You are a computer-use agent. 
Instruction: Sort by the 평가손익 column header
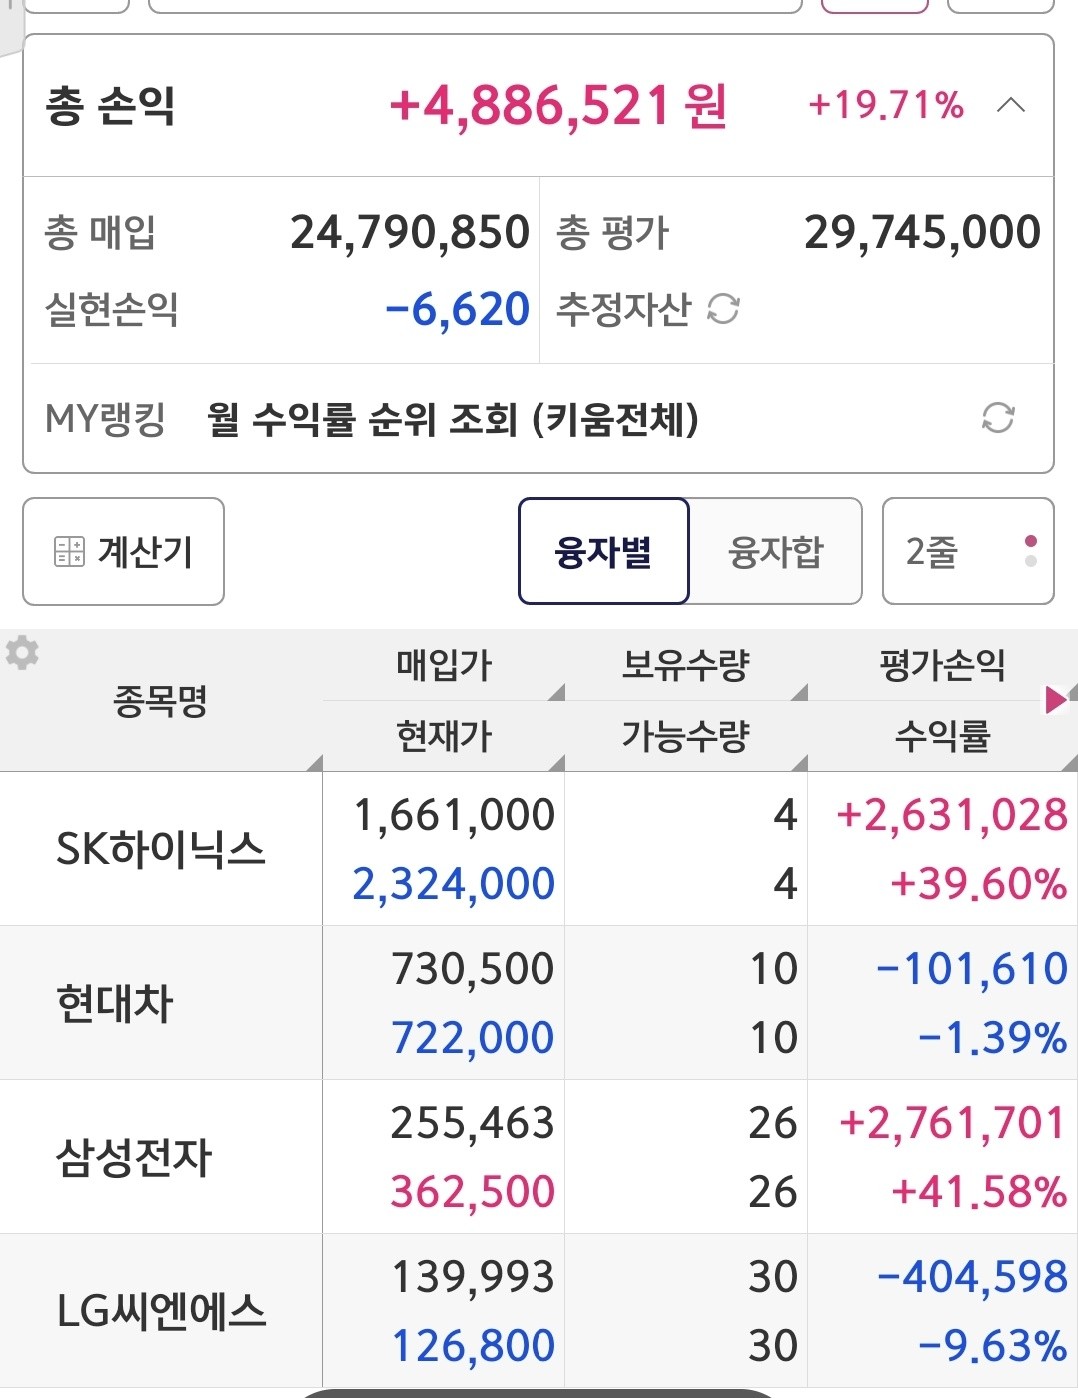point(942,665)
